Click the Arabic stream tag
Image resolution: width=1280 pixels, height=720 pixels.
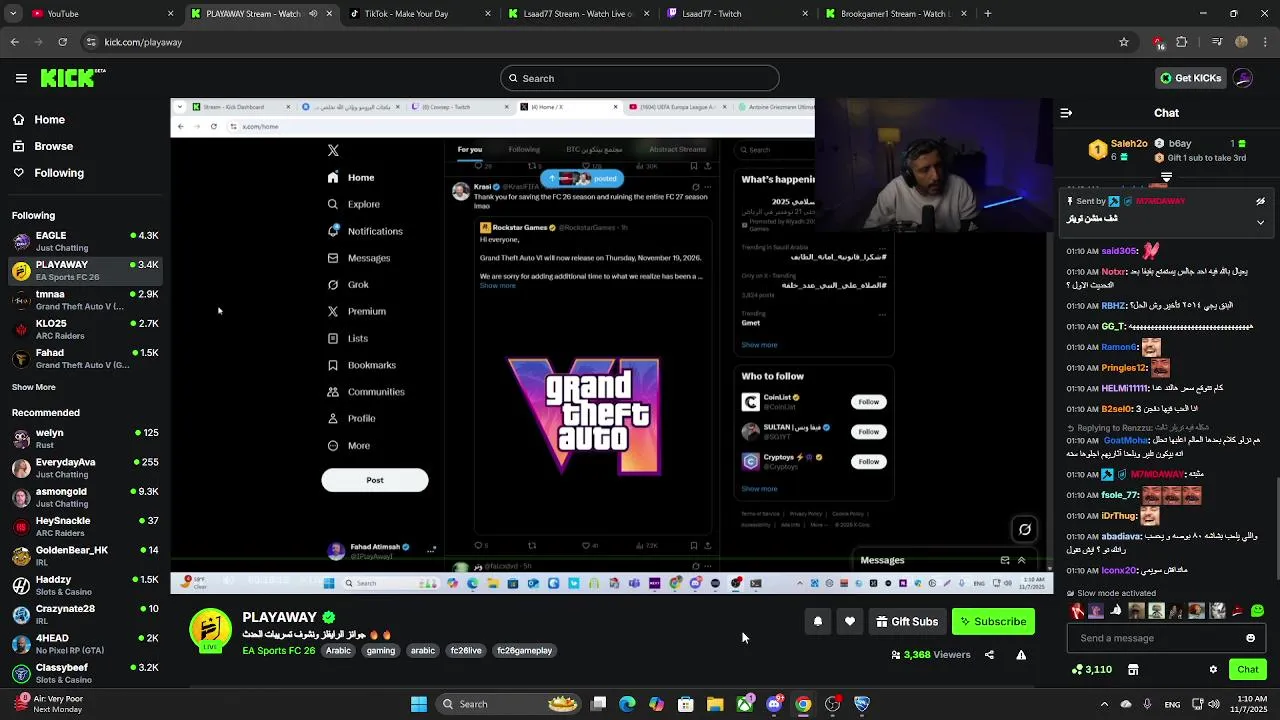(x=338, y=651)
